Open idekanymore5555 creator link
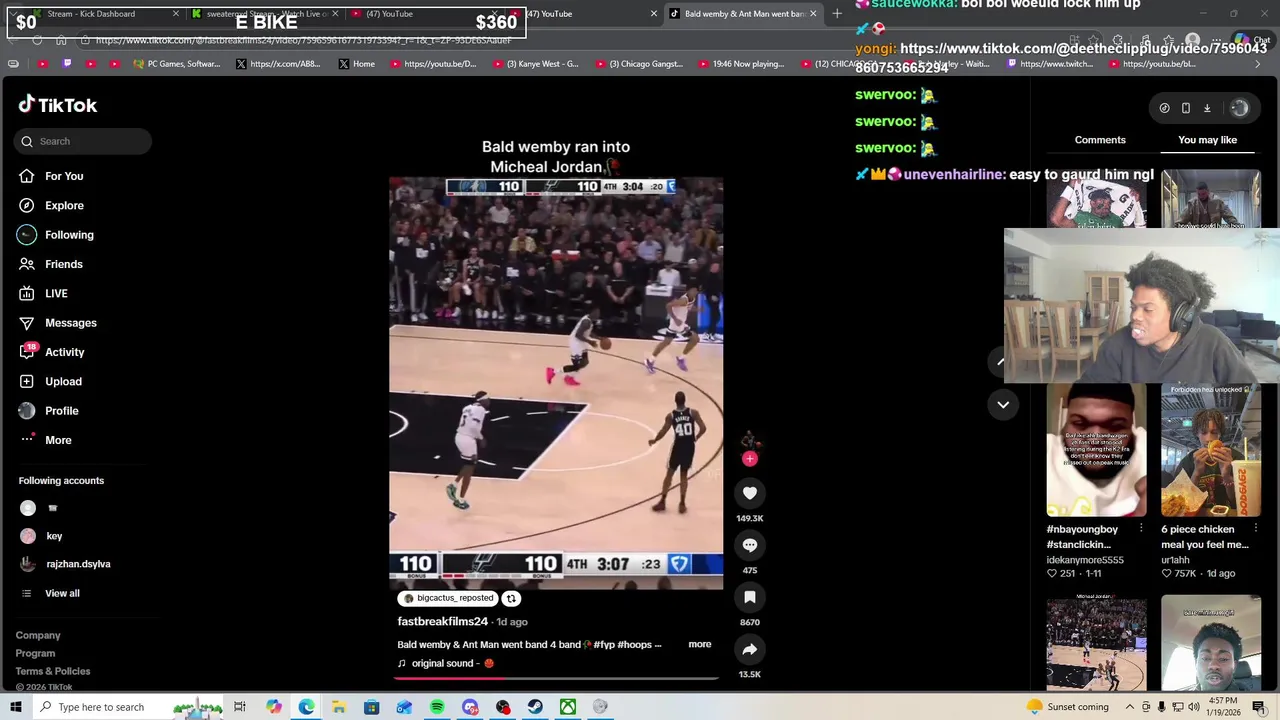The width and height of the screenshot is (1280, 720). pyautogui.click(x=1085, y=560)
